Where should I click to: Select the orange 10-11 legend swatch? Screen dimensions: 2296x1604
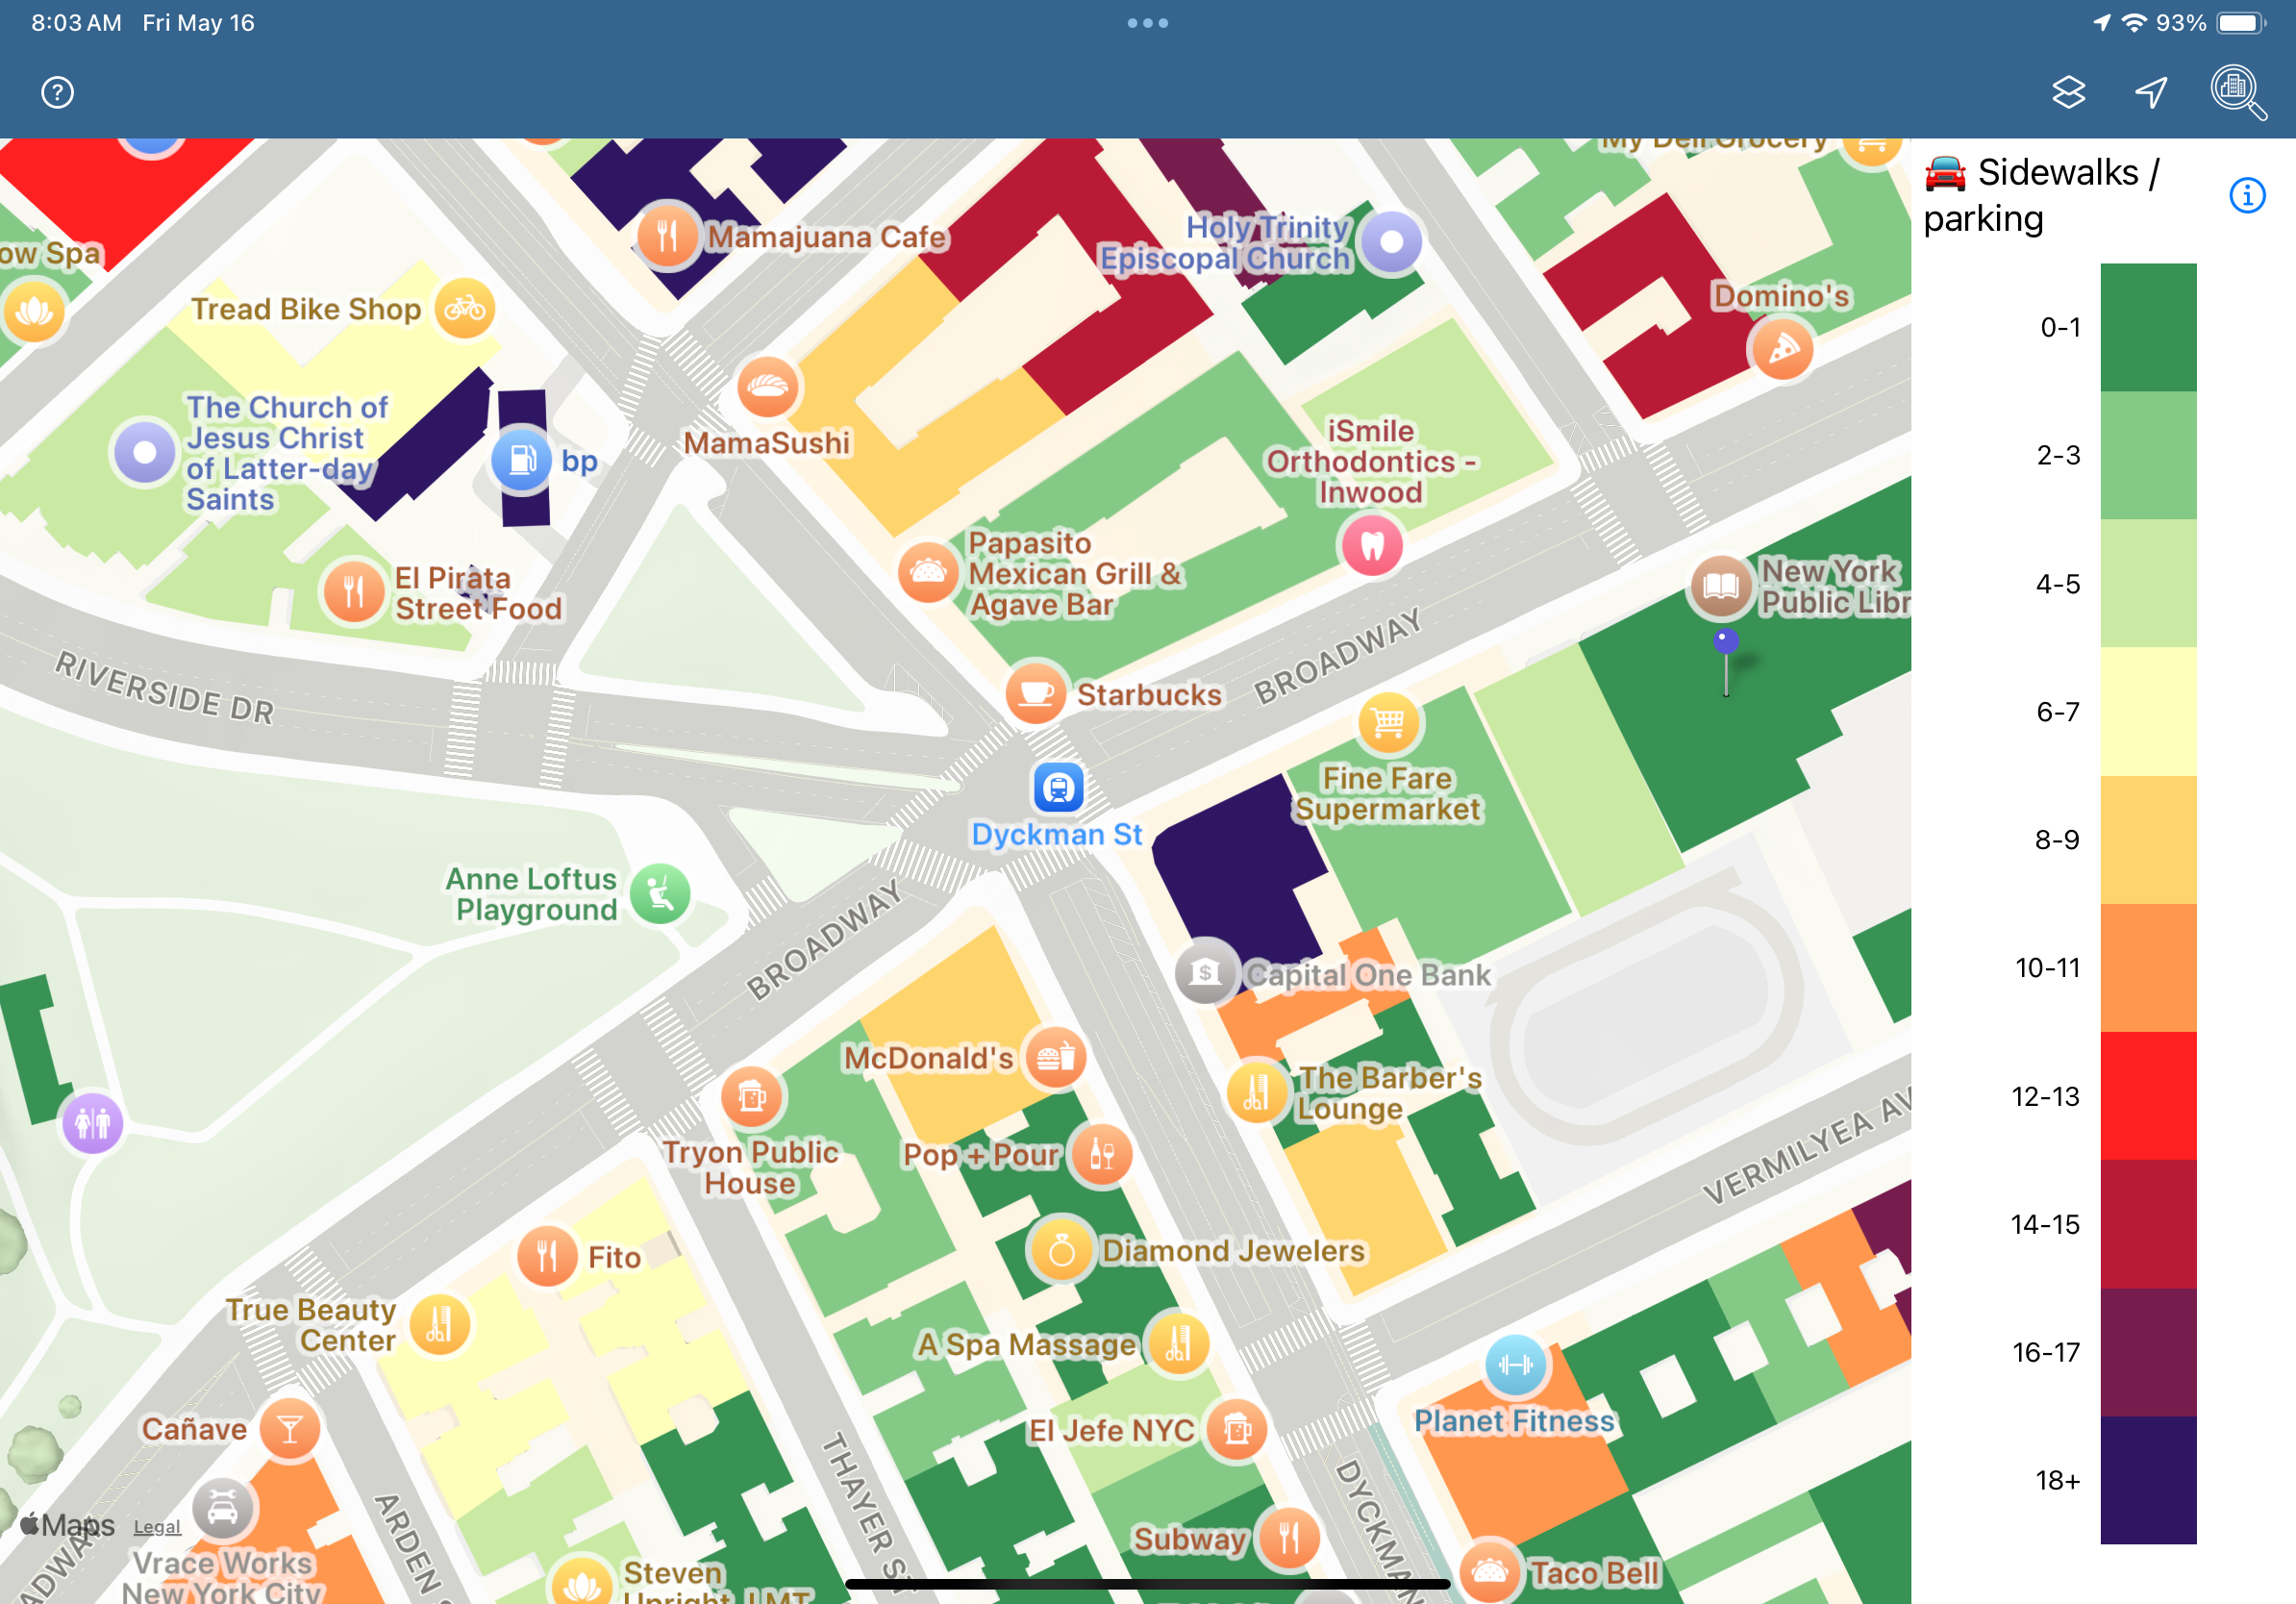2148,968
